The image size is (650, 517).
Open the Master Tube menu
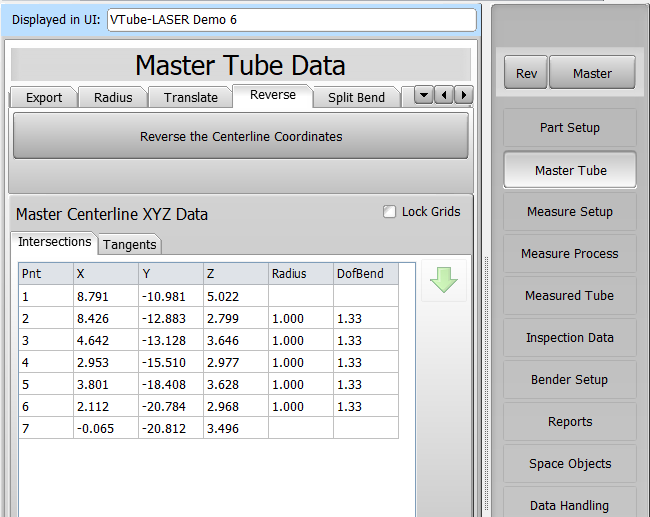click(x=570, y=170)
